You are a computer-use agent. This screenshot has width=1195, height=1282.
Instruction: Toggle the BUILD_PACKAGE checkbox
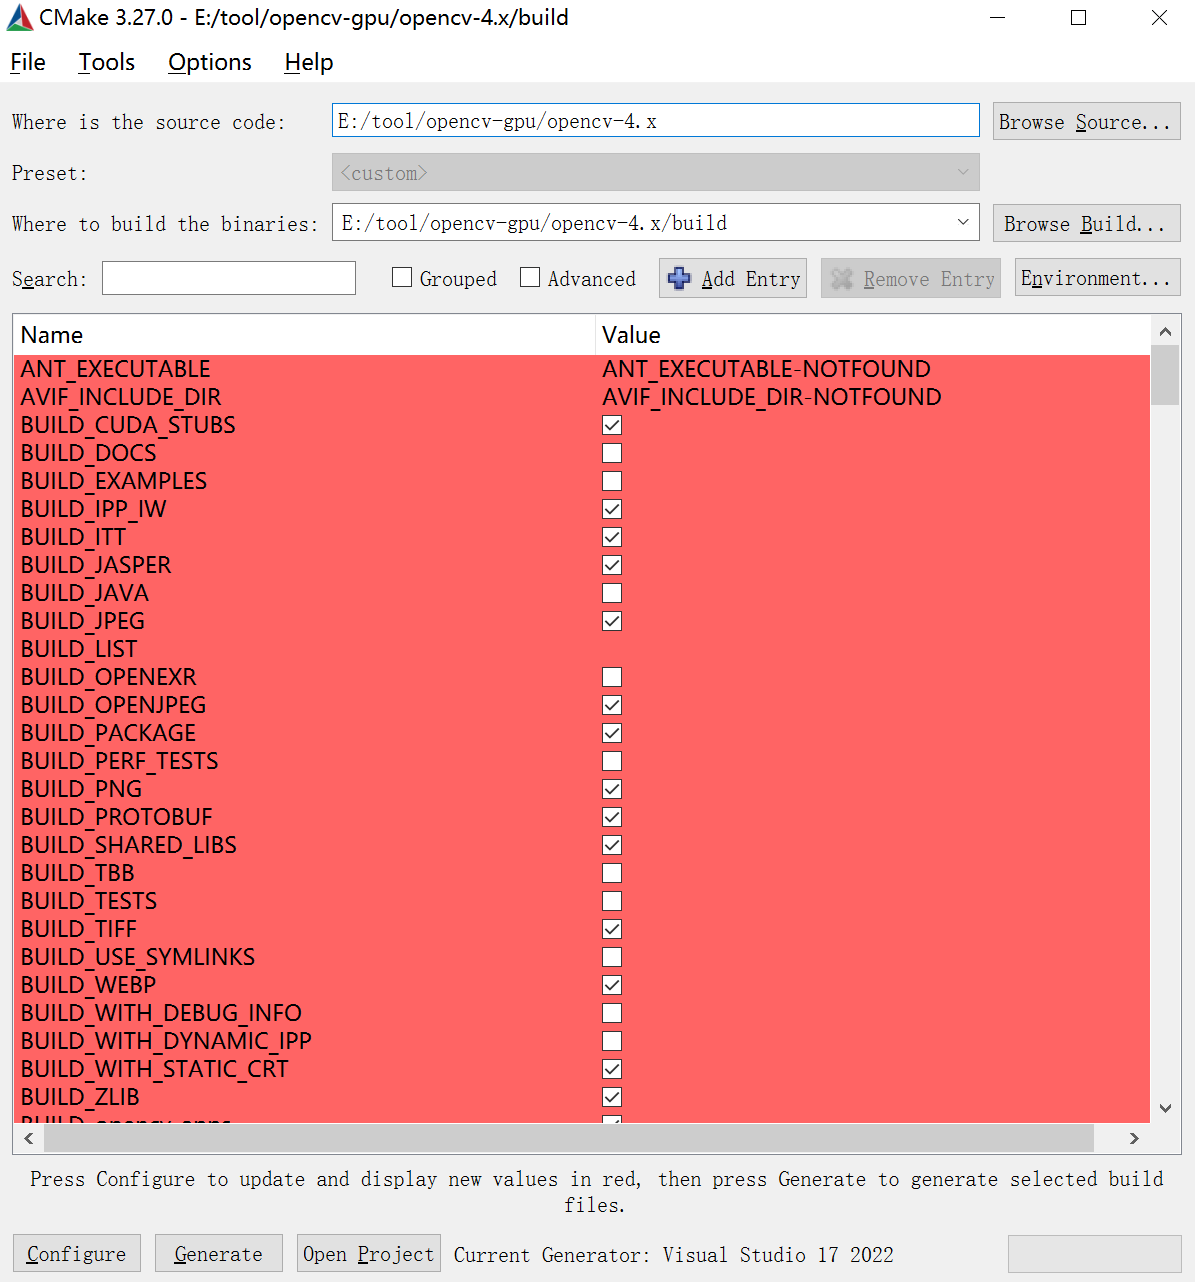click(x=612, y=733)
